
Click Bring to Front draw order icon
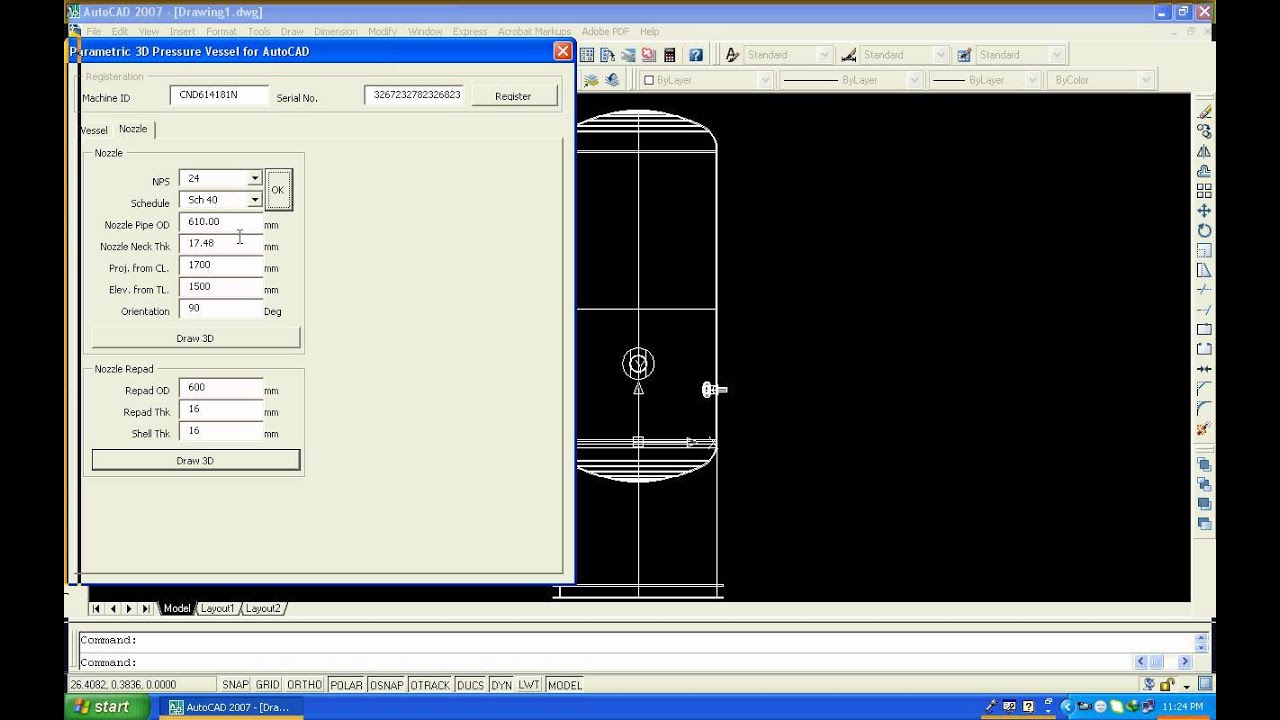(1204, 465)
